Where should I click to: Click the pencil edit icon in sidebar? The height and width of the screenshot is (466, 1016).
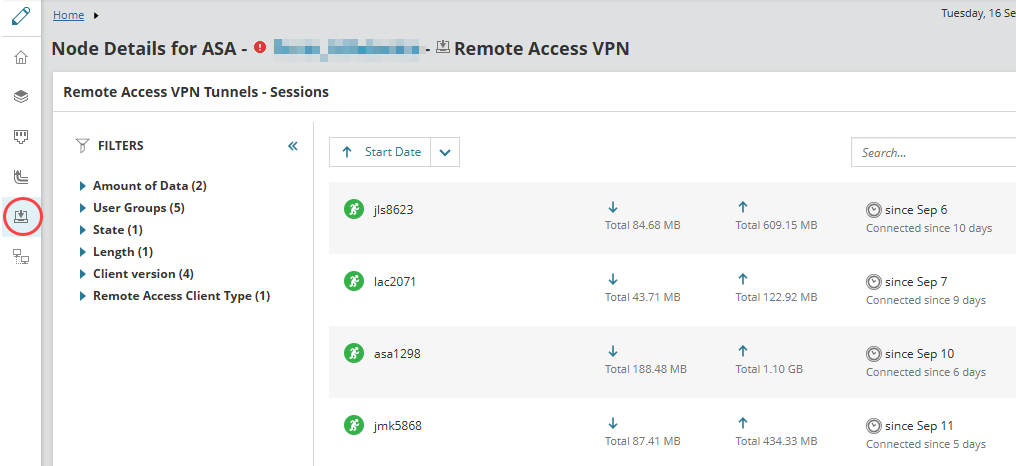20,17
